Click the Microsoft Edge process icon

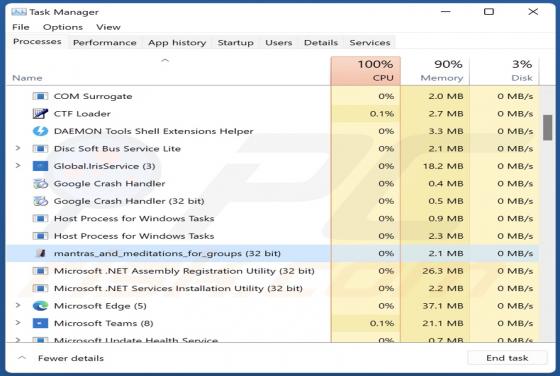coord(40,306)
